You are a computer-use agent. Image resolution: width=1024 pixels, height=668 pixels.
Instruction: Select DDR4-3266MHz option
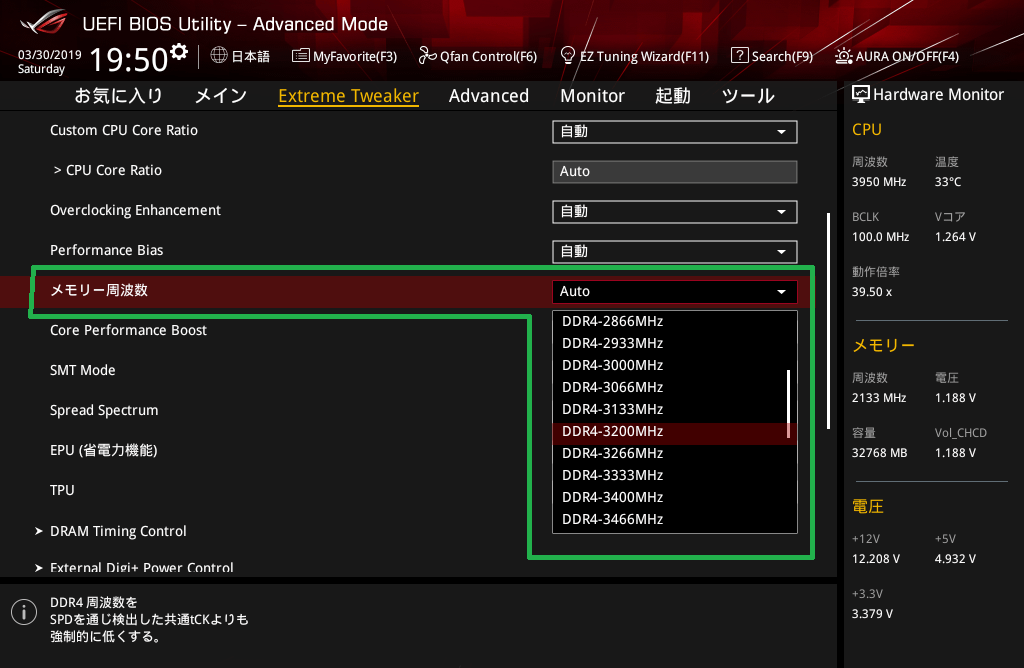(x=675, y=453)
